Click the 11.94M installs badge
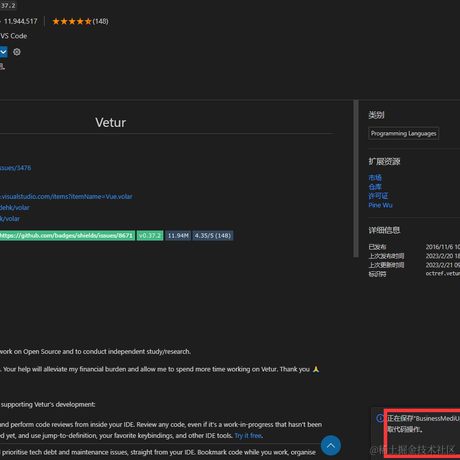 coord(178,236)
